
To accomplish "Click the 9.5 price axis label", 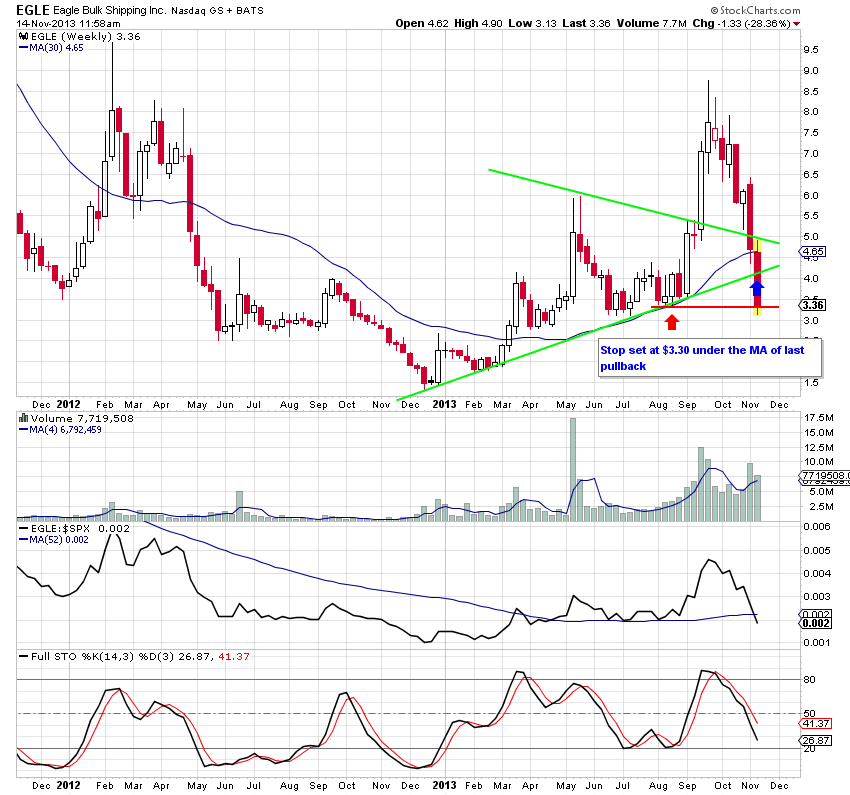I will [811, 50].
